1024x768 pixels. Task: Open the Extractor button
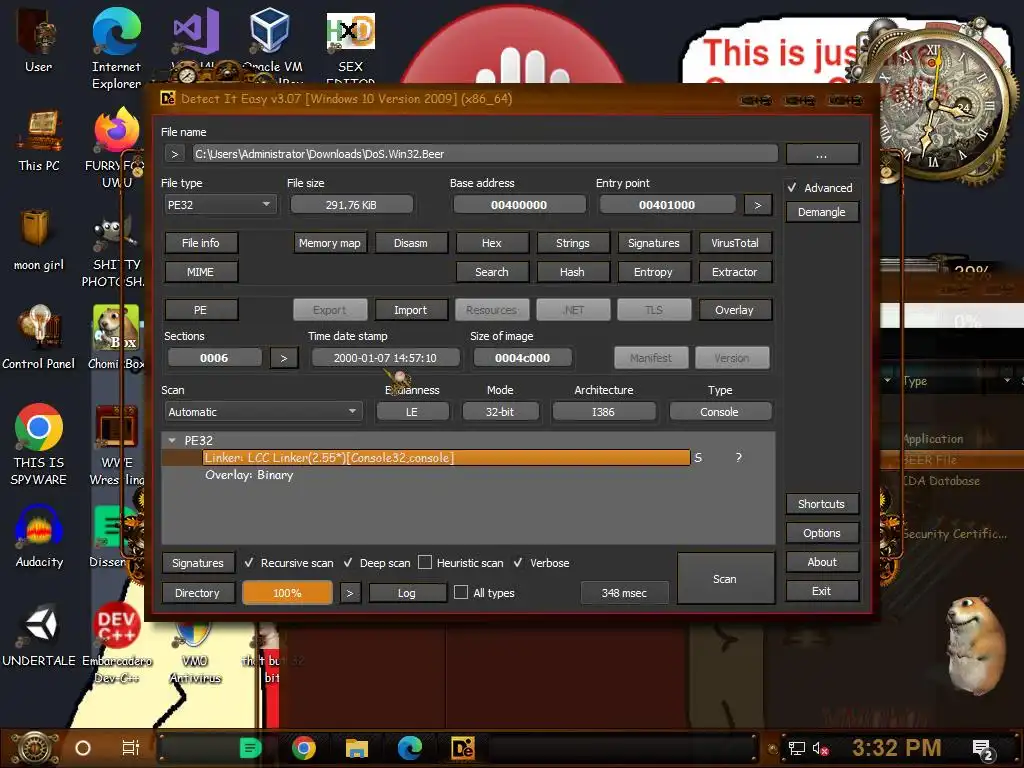(735, 272)
